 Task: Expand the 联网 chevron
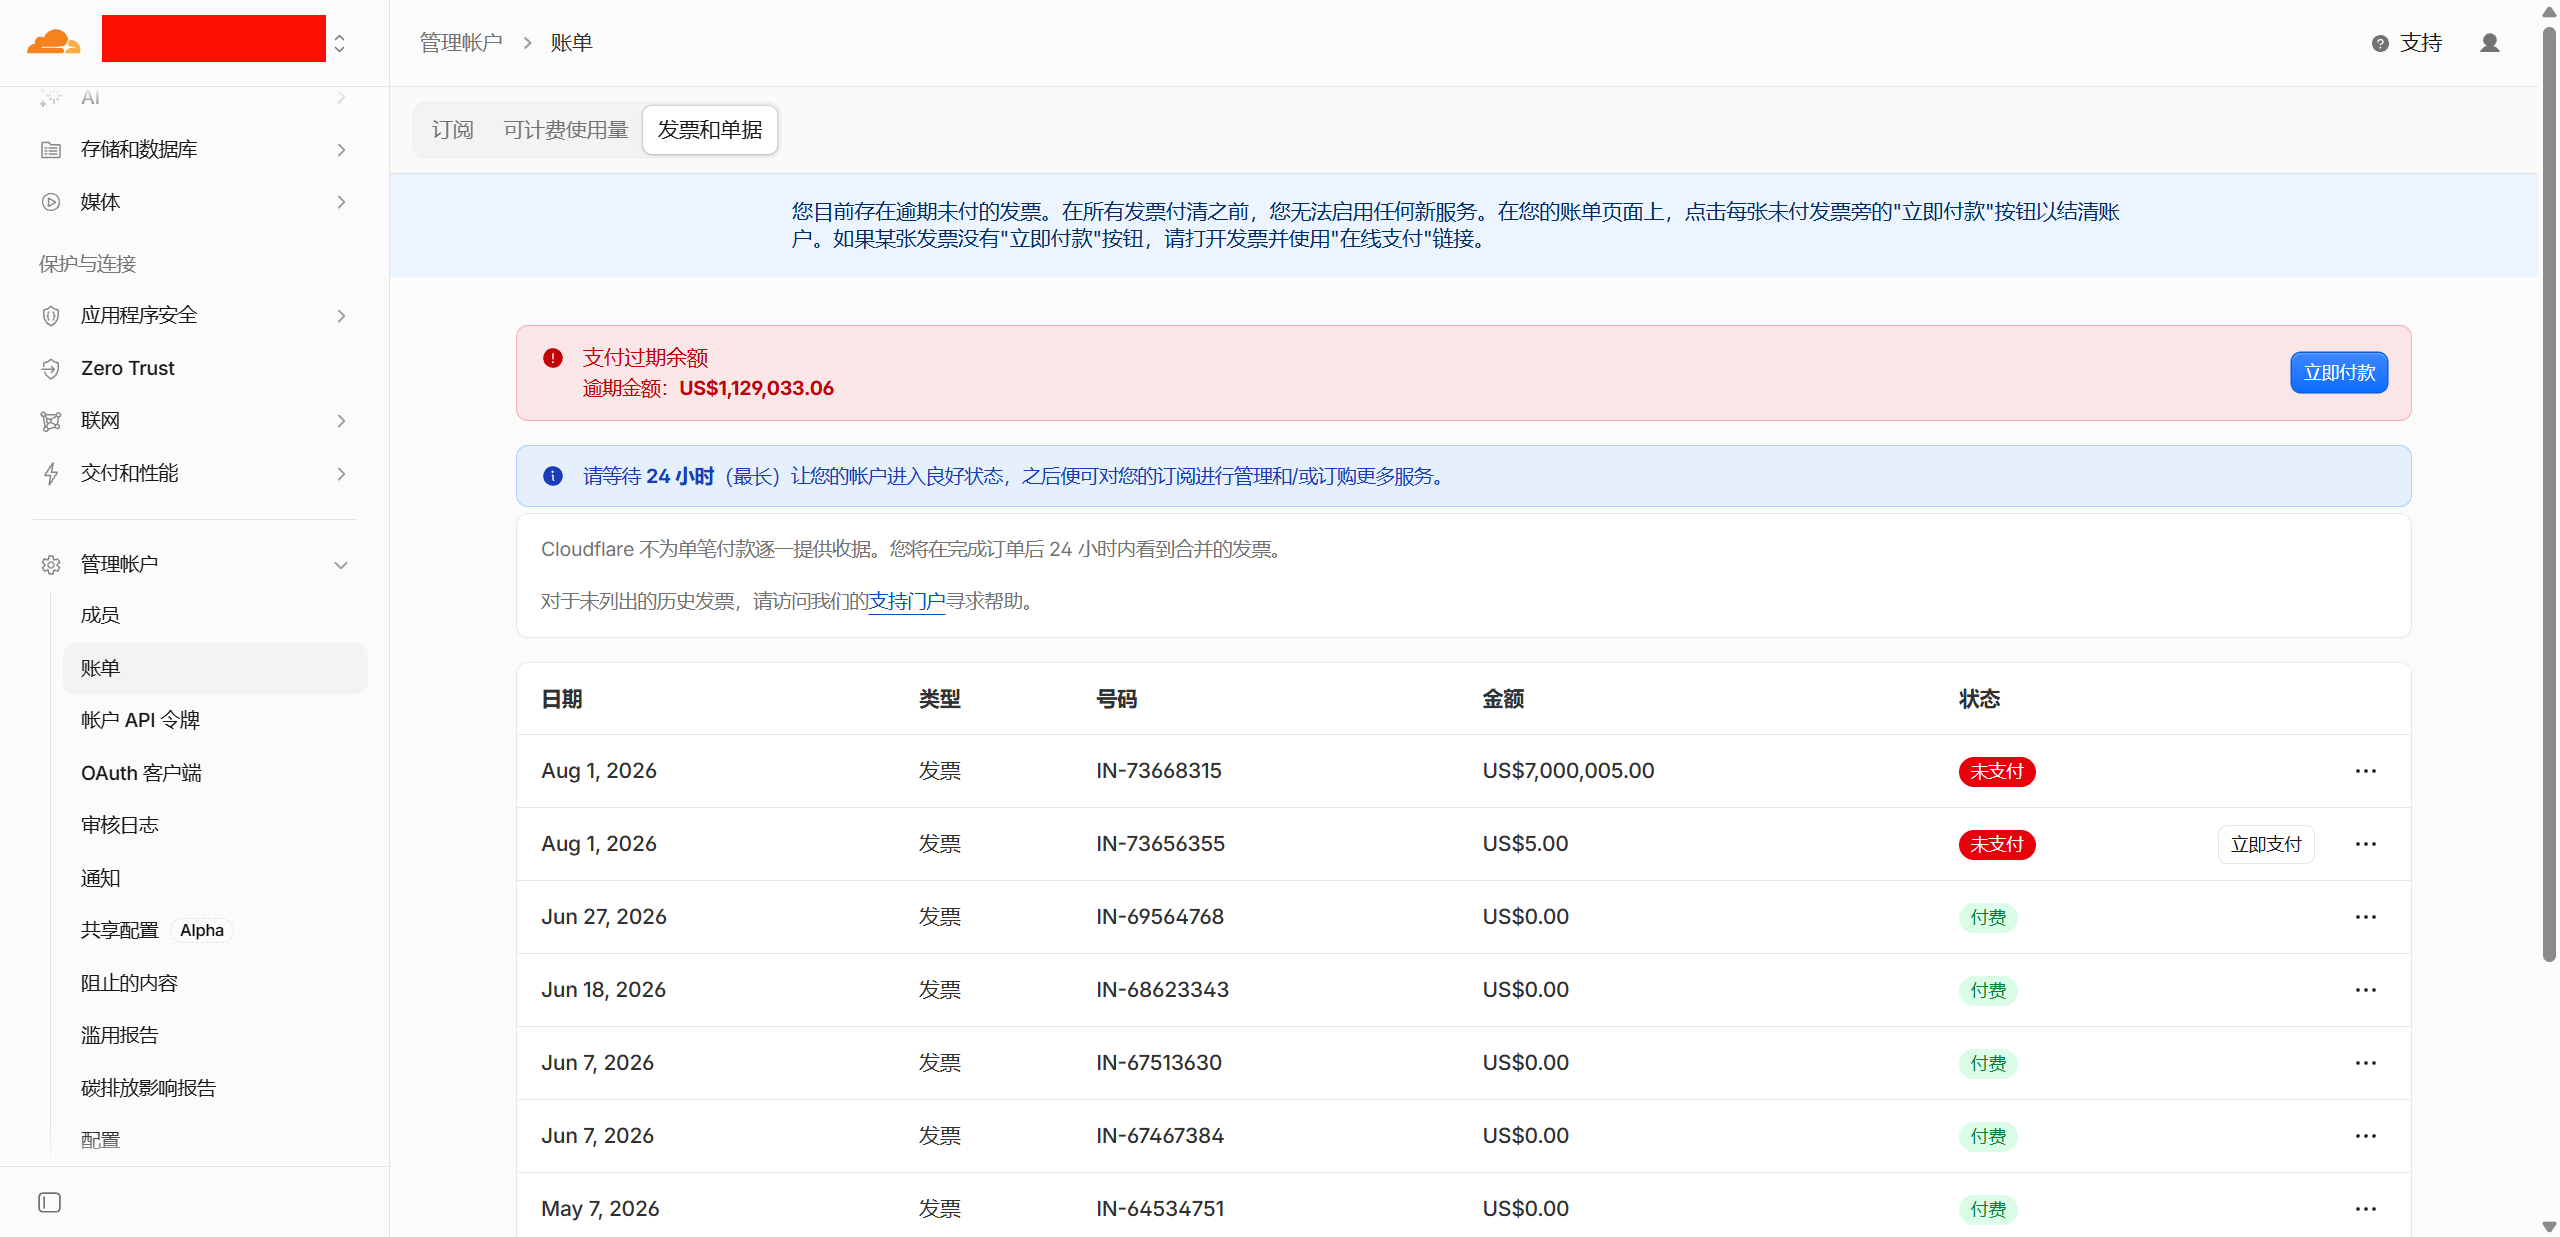pyautogui.click(x=341, y=421)
